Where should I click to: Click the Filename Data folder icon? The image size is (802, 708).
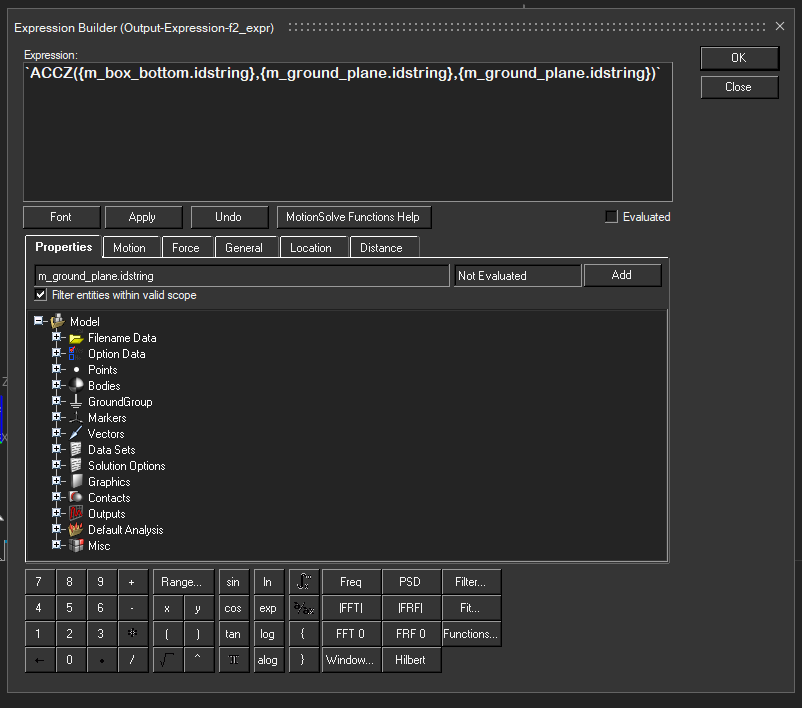76,338
